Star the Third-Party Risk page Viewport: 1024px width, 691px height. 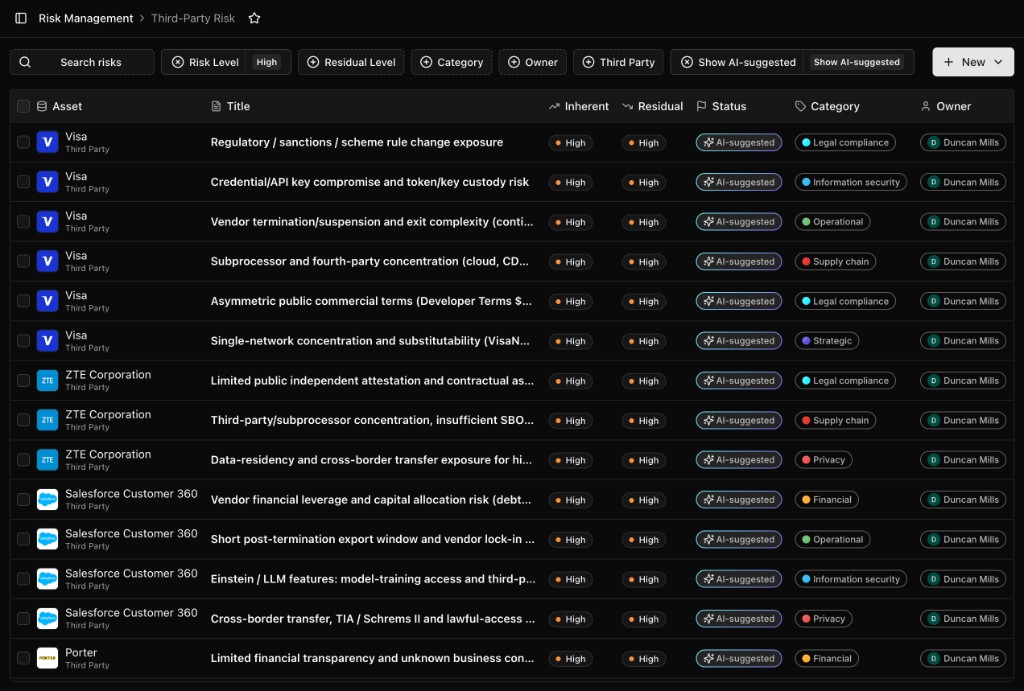(255, 18)
